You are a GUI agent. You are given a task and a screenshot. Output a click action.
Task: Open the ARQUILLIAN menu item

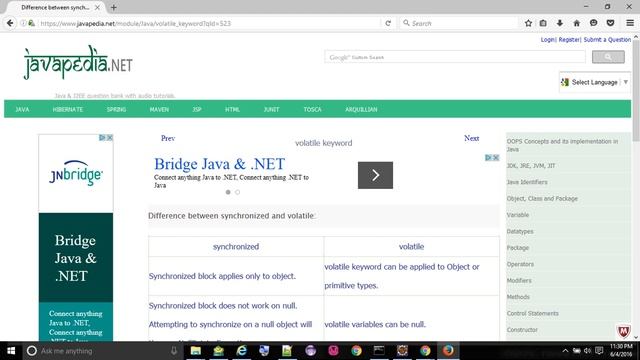tap(361, 109)
